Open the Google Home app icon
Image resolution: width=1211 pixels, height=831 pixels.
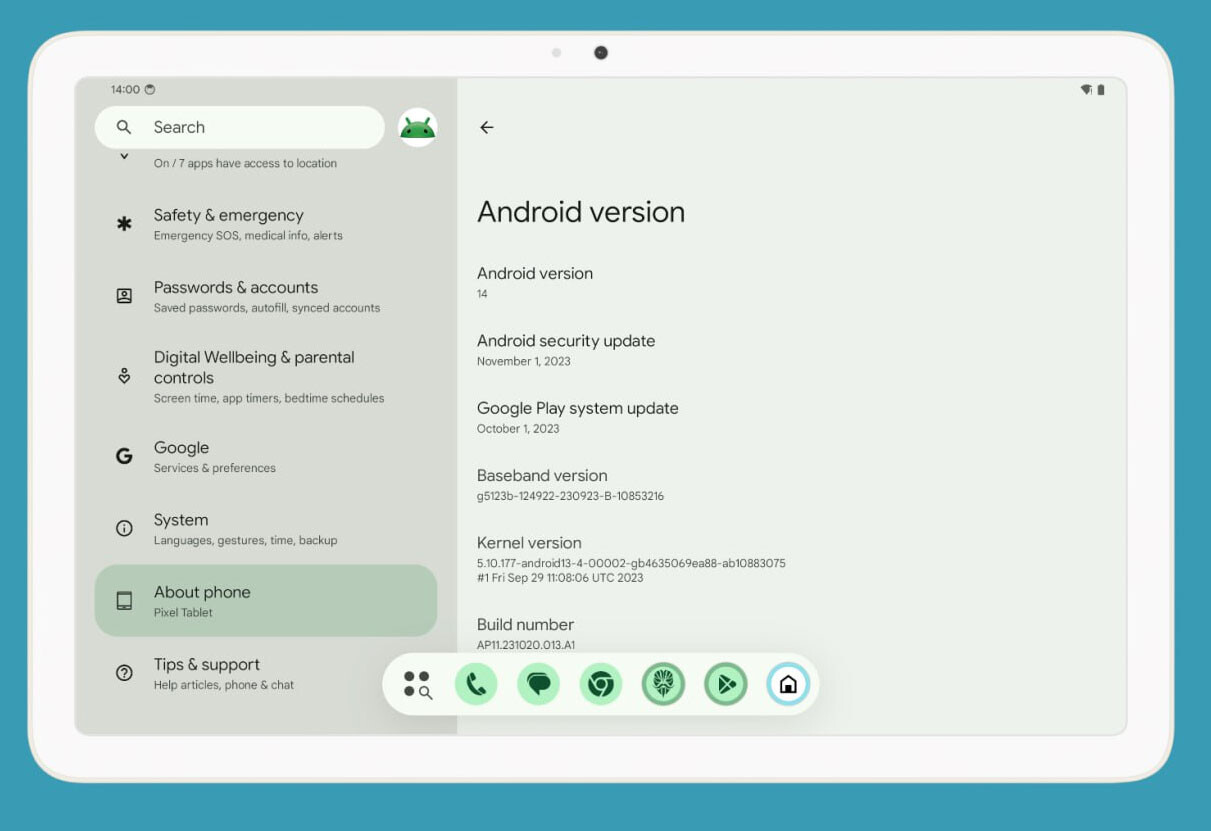pyautogui.click(x=663, y=683)
